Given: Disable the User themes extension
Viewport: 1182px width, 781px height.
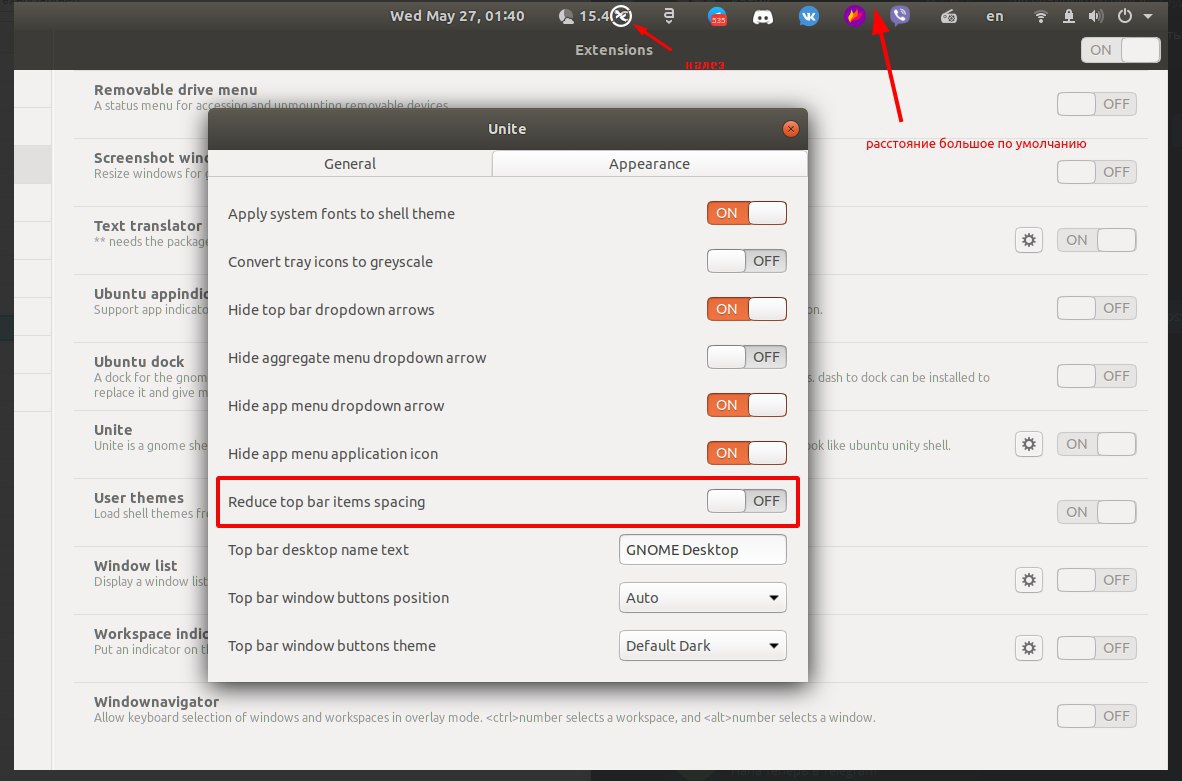Looking at the screenshot, I should point(1096,512).
